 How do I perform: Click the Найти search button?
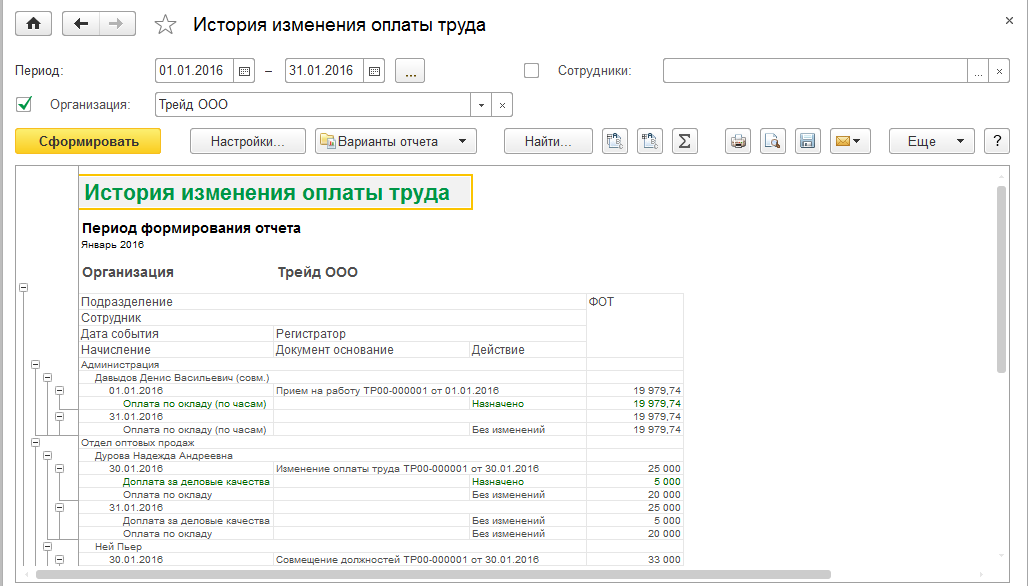coord(548,141)
